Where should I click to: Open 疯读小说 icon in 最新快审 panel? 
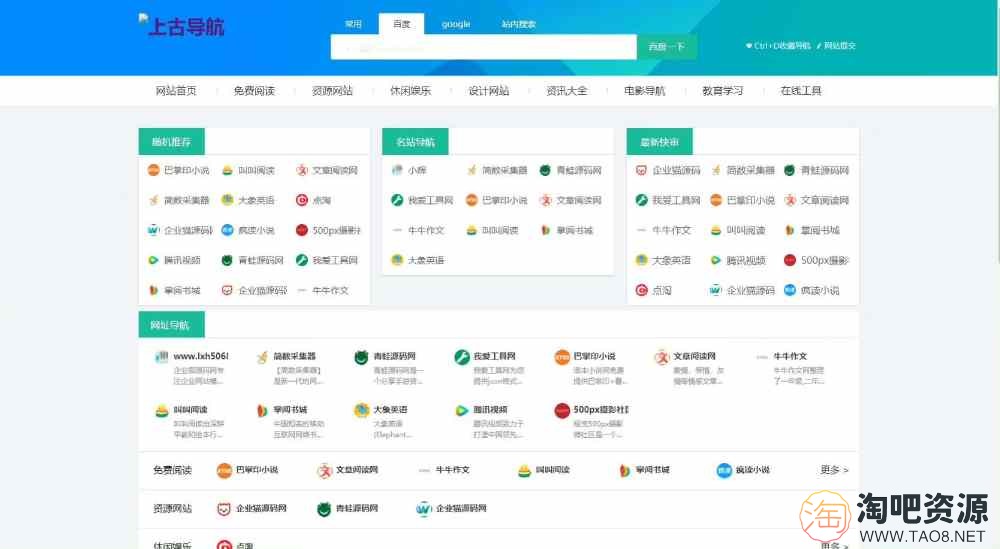tap(790, 290)
